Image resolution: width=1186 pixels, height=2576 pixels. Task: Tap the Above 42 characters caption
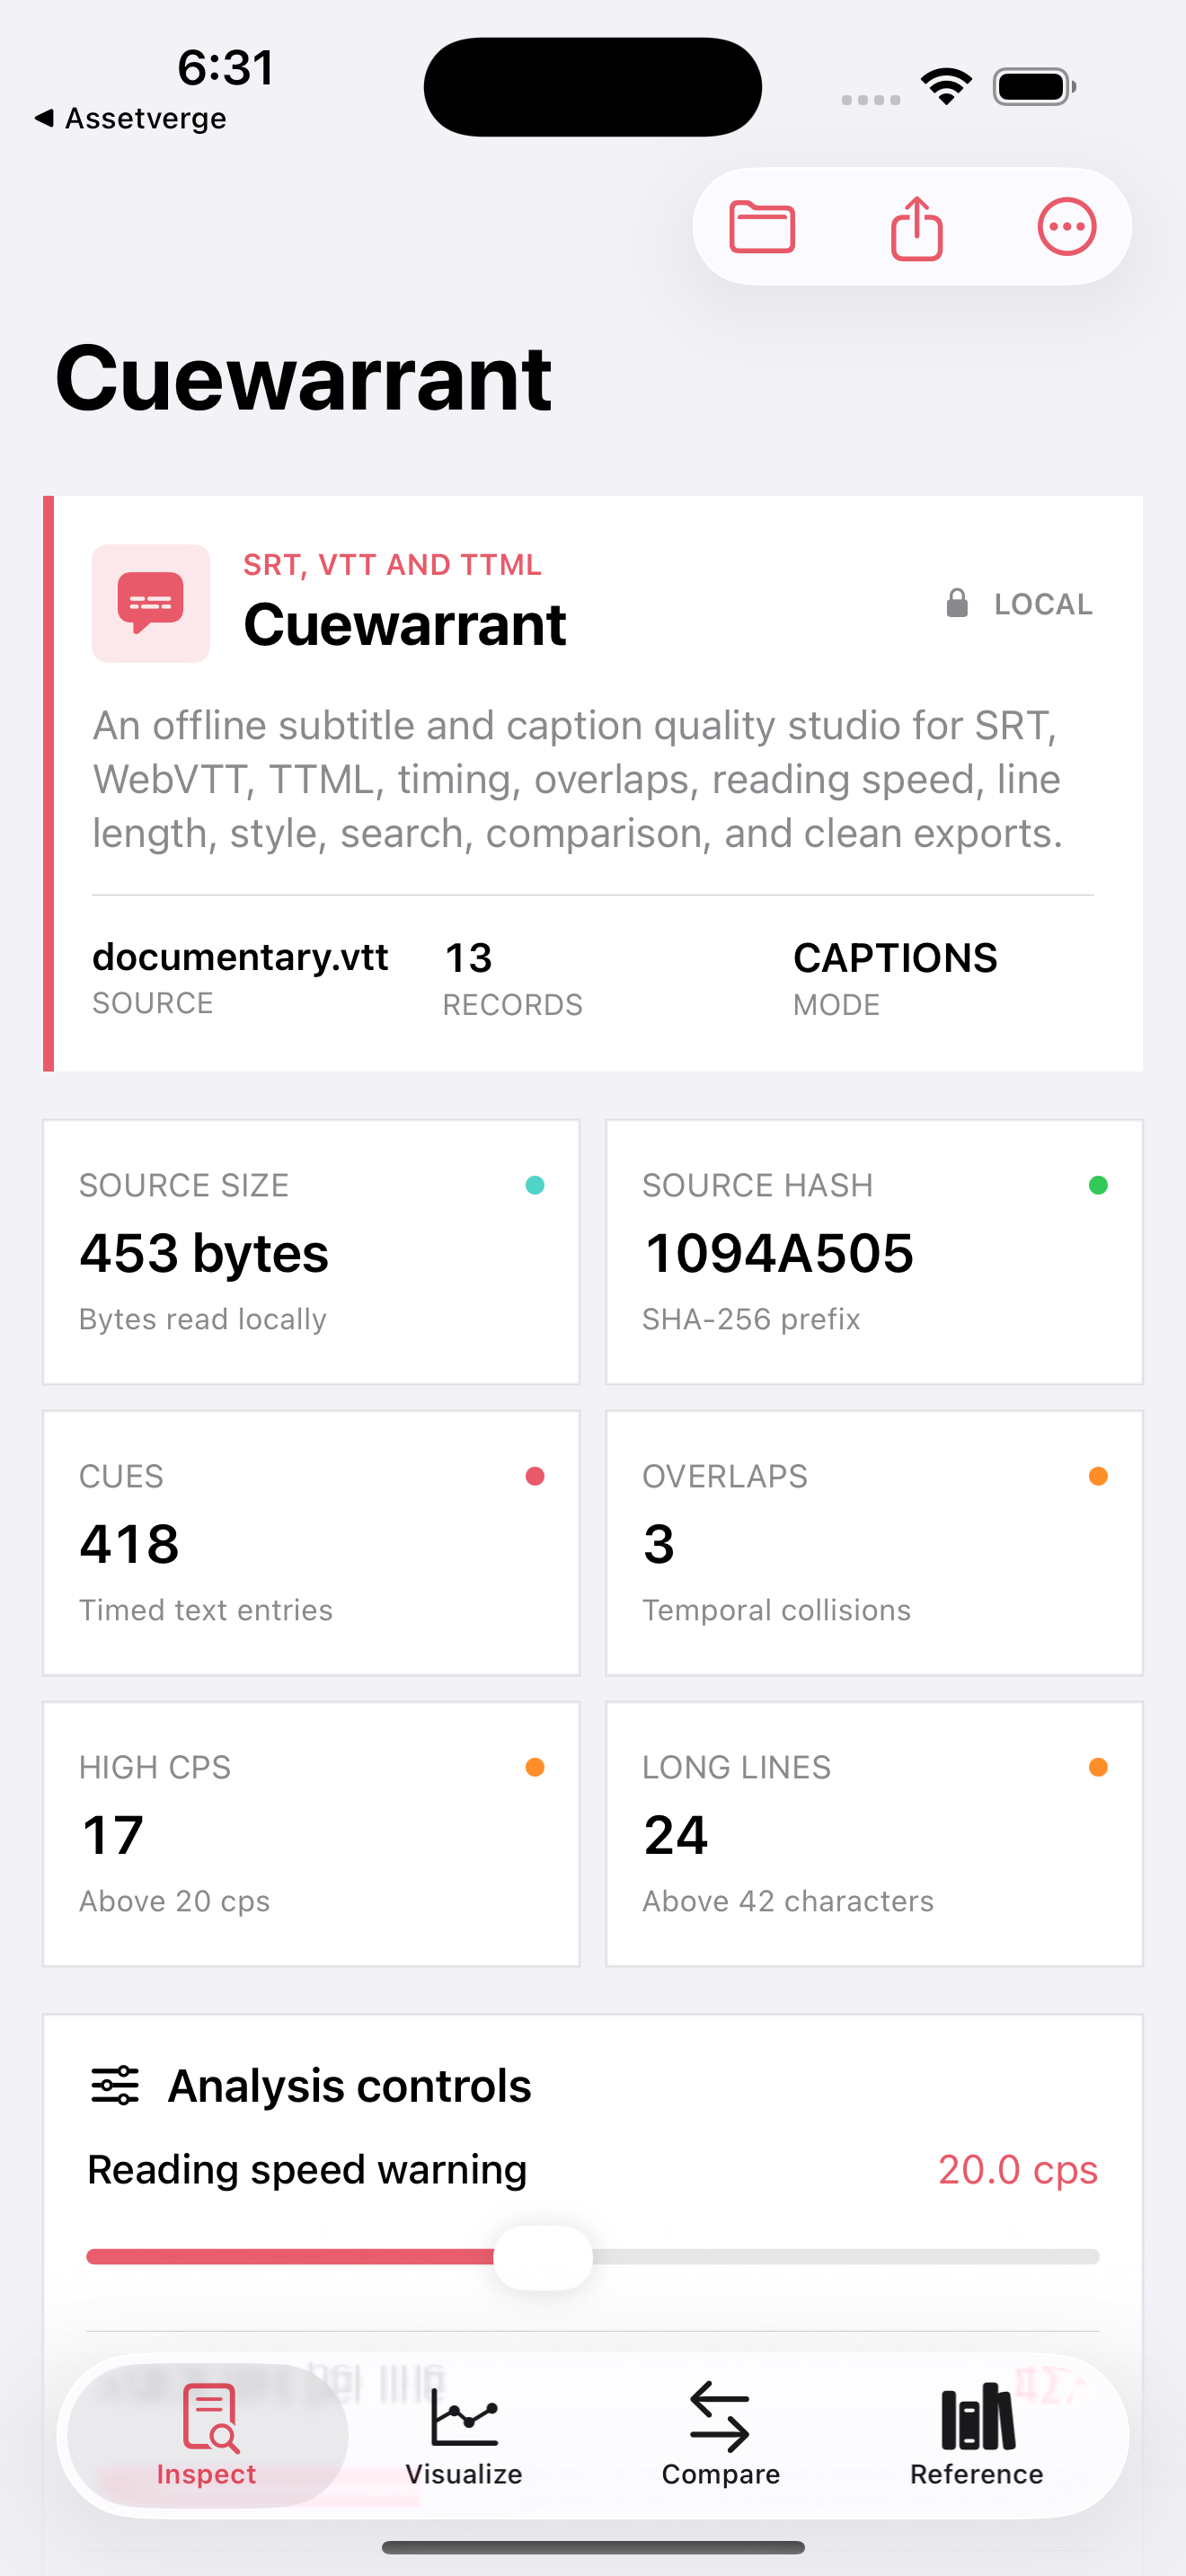(x=788, y=1901)
